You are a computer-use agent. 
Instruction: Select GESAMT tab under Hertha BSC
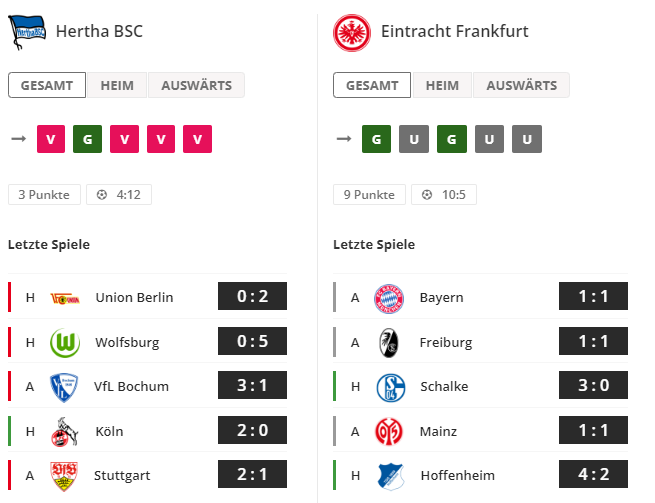pos(47,85)
